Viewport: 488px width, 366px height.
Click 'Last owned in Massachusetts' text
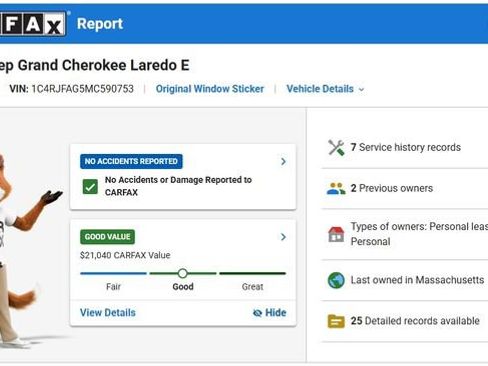click(417, 280)
